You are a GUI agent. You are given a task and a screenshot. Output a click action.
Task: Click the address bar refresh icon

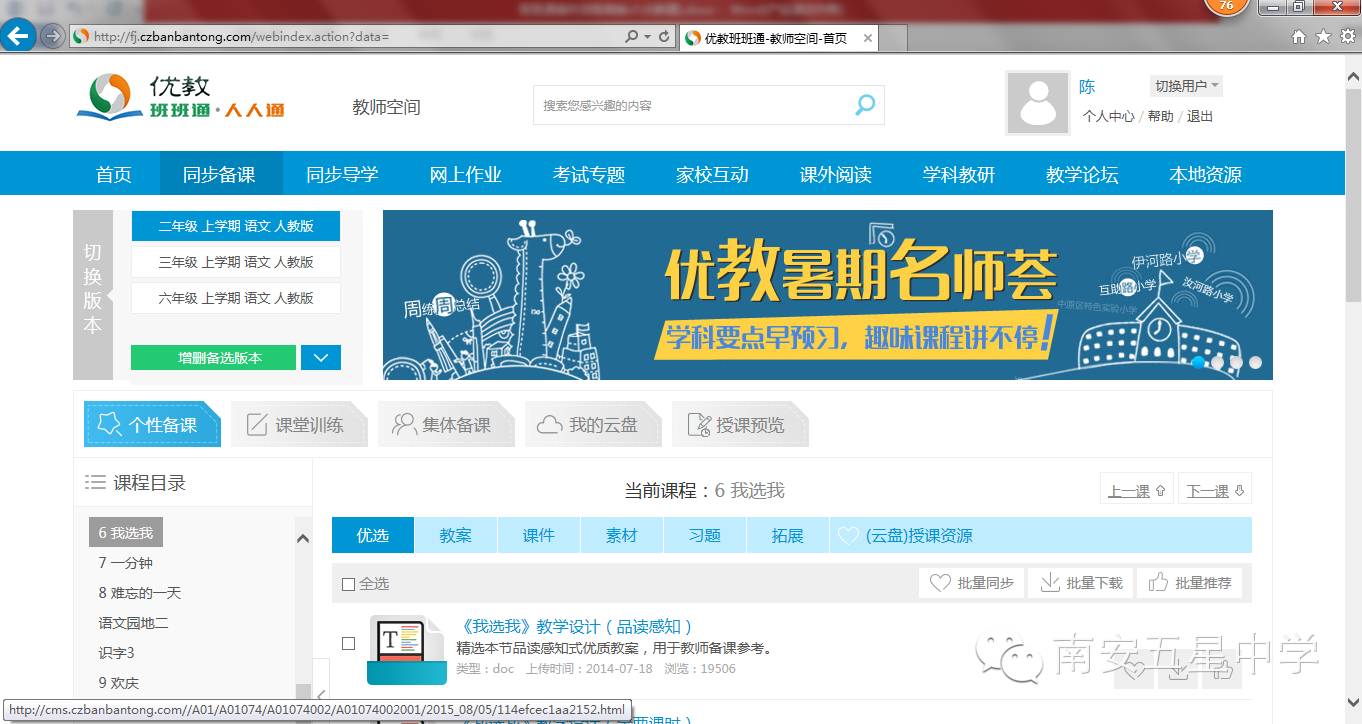663,36
